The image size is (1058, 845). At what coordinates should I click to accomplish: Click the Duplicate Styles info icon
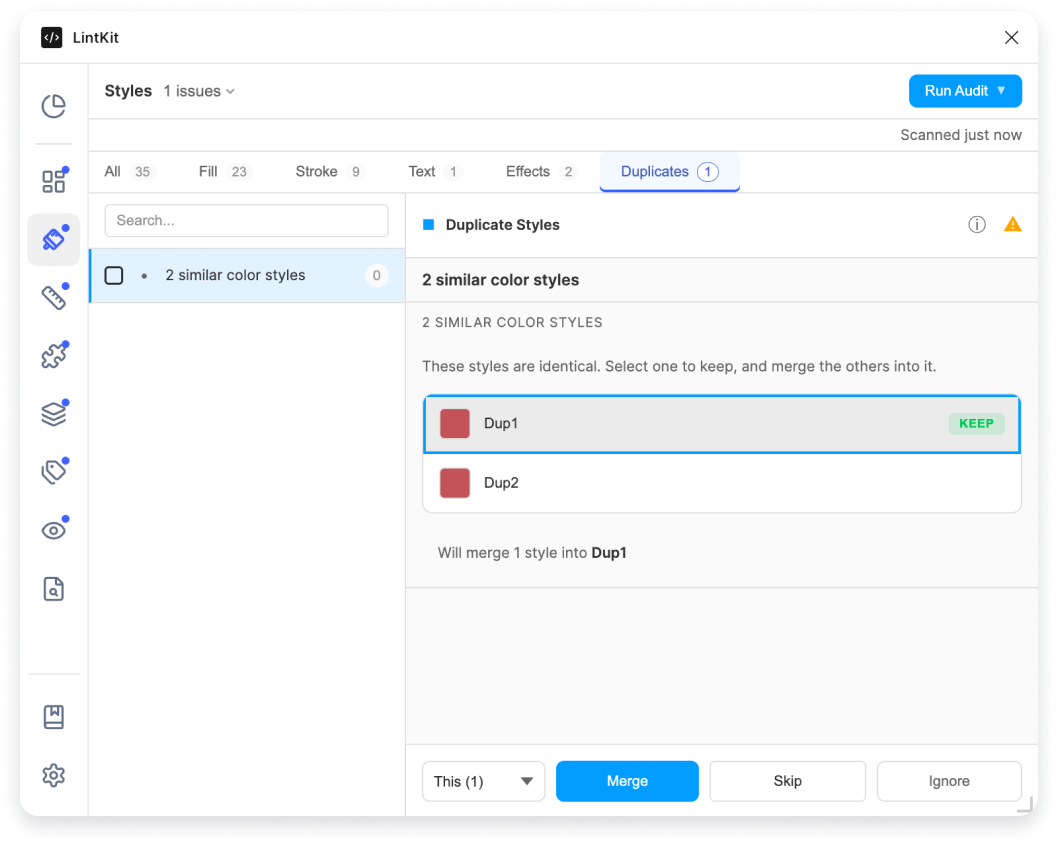(x=977, y=224)
